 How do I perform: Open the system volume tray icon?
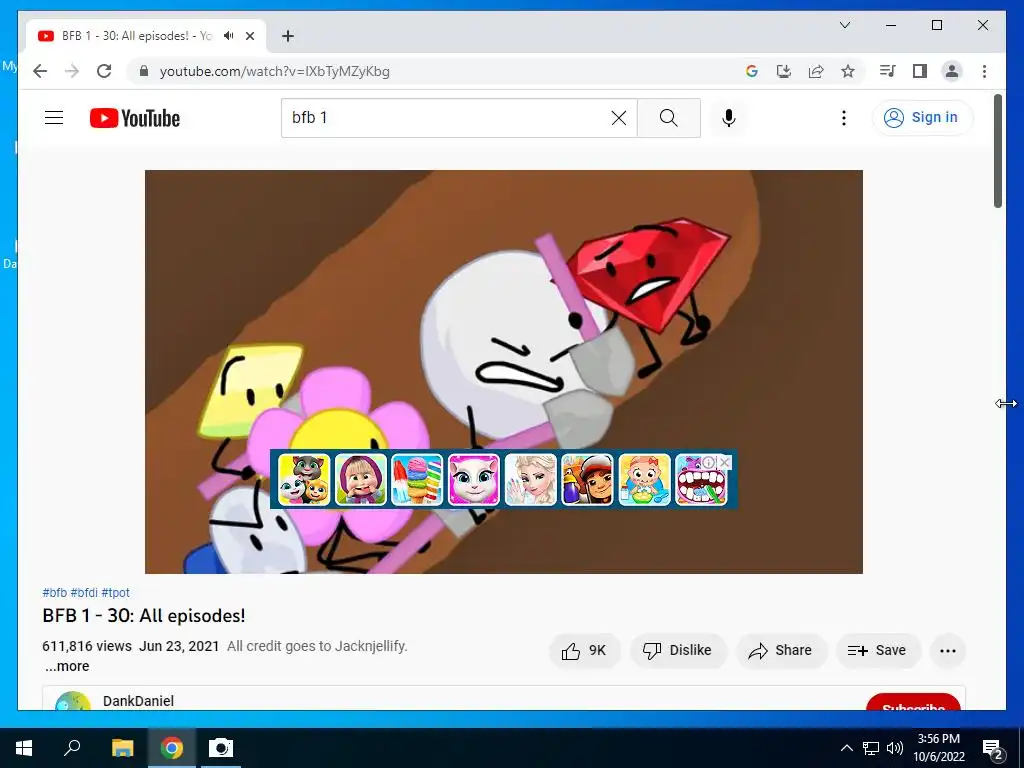tap(895, 748)
